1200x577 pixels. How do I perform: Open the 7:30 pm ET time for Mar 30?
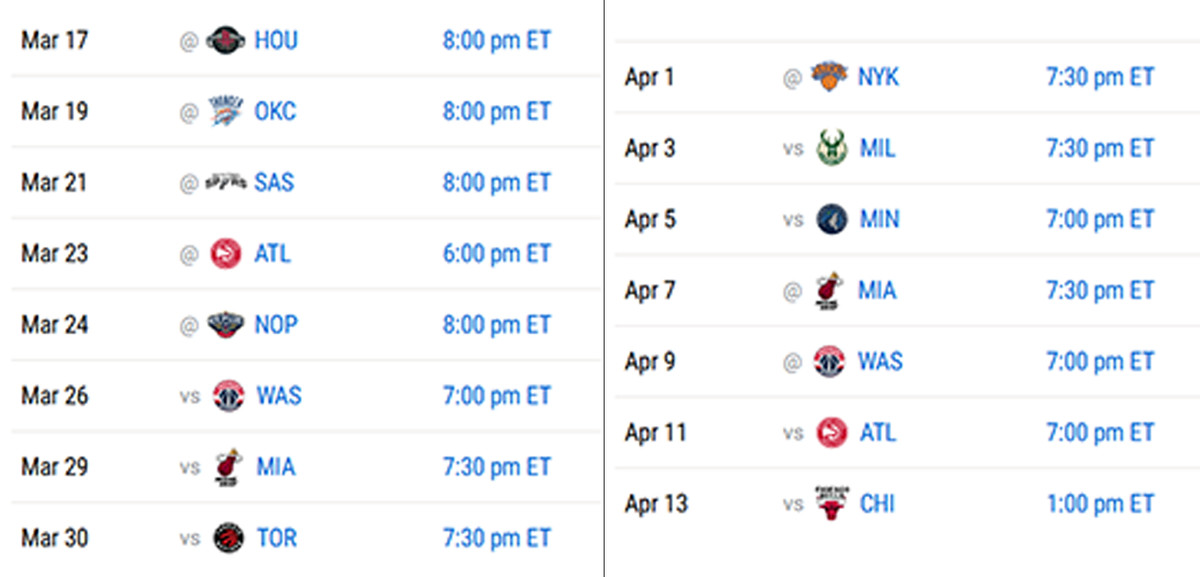pyautogui.click(x=496, y=538)
